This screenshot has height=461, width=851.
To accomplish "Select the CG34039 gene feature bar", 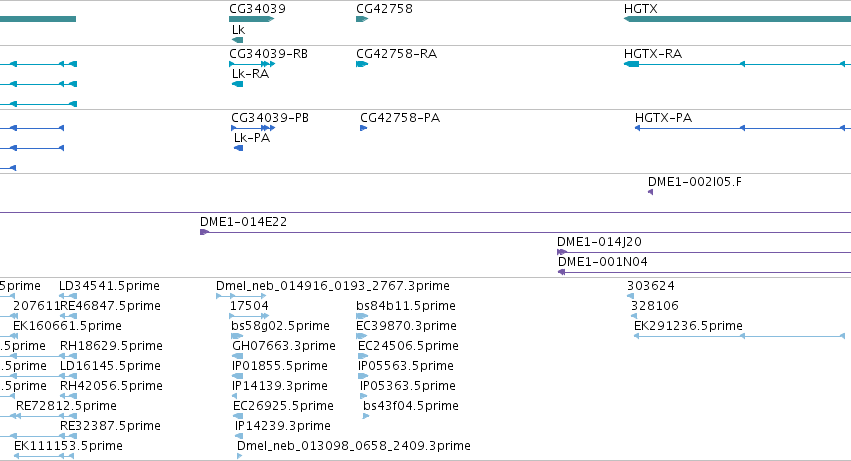I will tap(251, 19).
